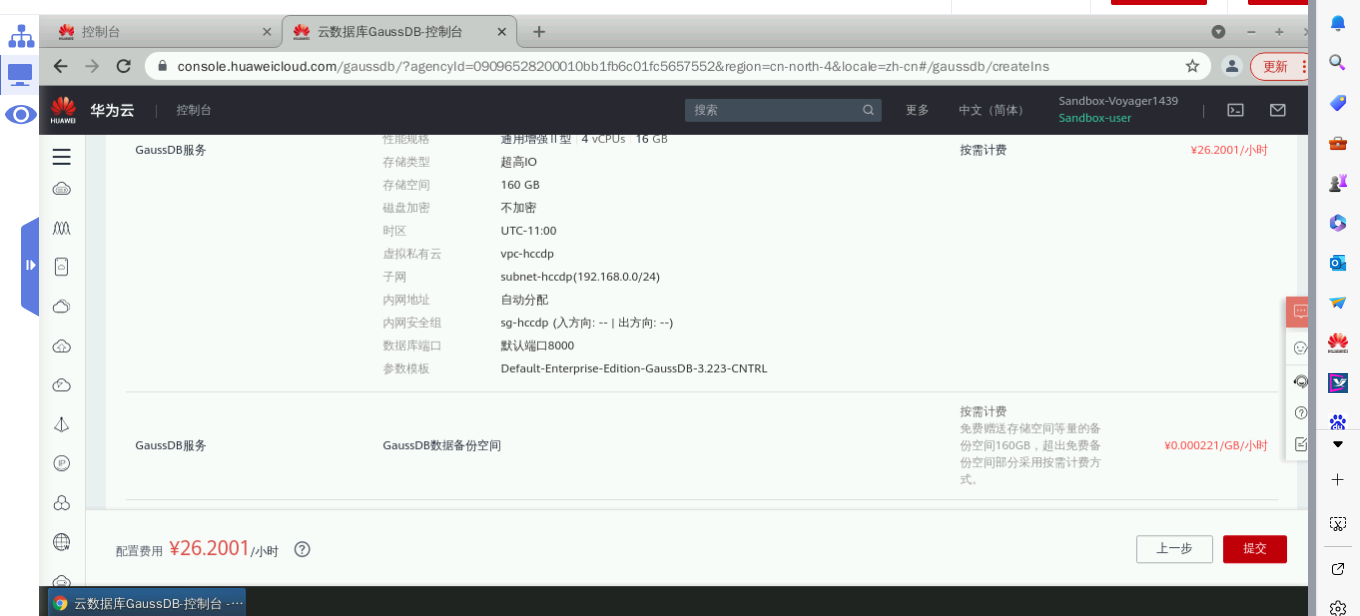Click the network hierarchy icon at far left
Viewport: 1360px width, 616px height.
(x=21, y=37)
